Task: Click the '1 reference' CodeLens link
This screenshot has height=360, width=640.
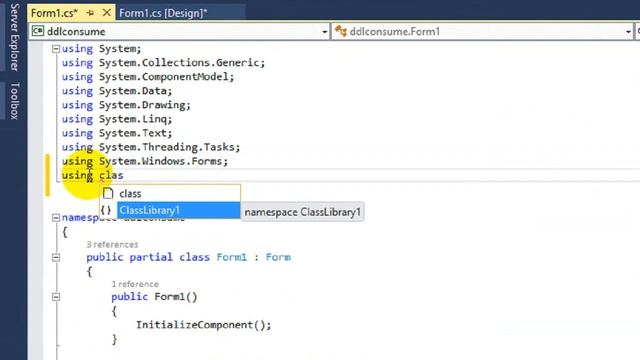Action: [135, 284]
